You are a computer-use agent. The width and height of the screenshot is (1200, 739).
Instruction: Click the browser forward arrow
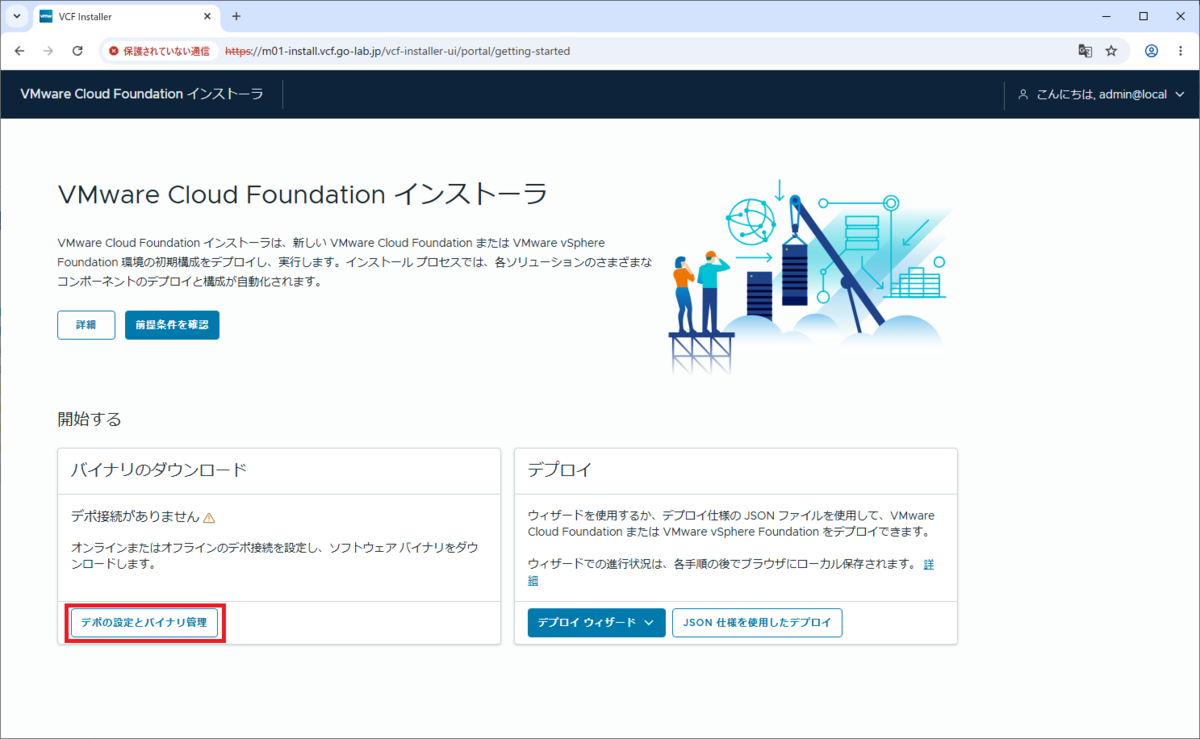tap(48, 50)
